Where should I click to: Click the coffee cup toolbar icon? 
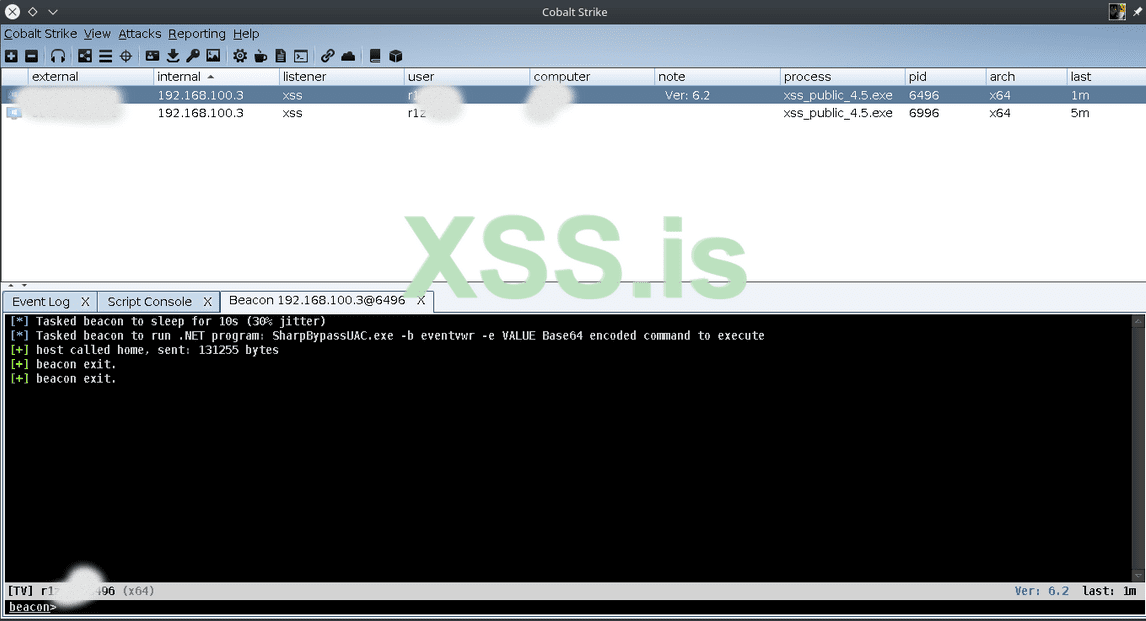click(x=260, y=56)
